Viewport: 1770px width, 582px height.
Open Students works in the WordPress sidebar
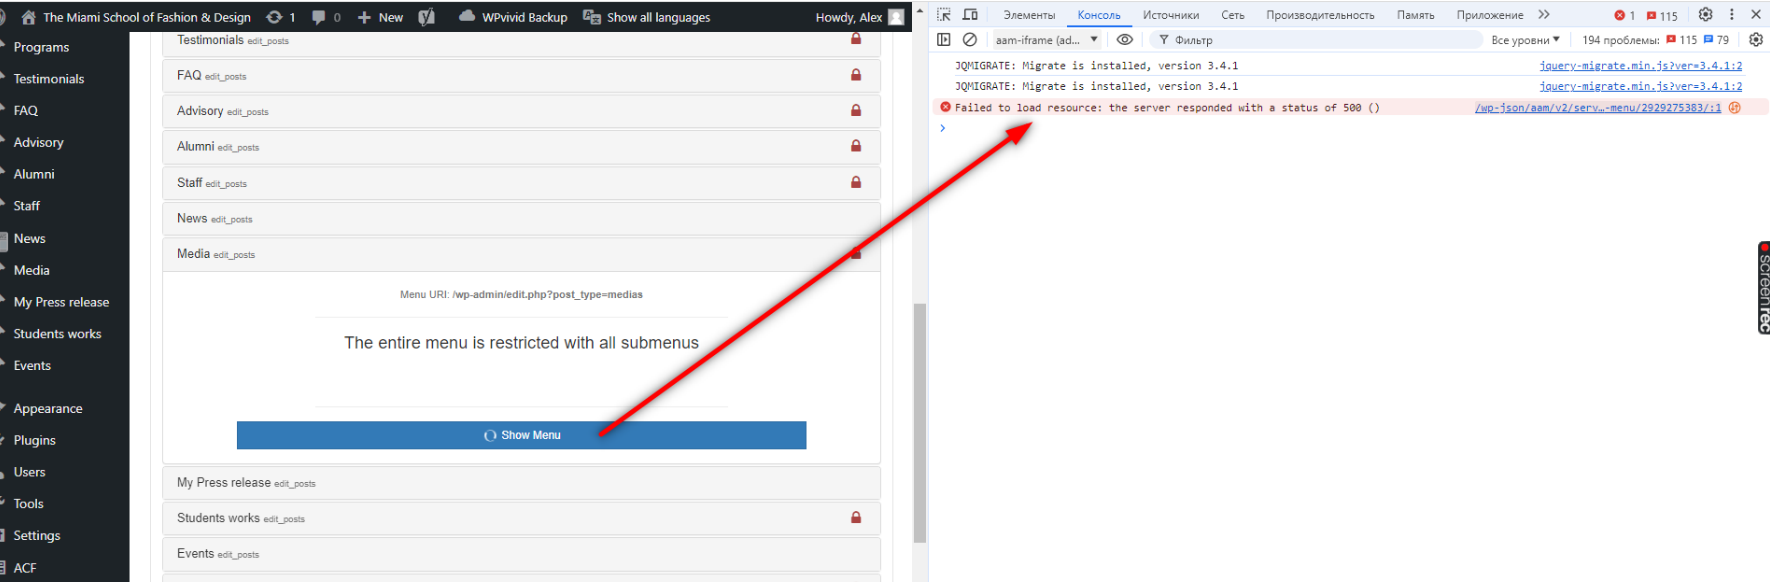click(57, 334)
